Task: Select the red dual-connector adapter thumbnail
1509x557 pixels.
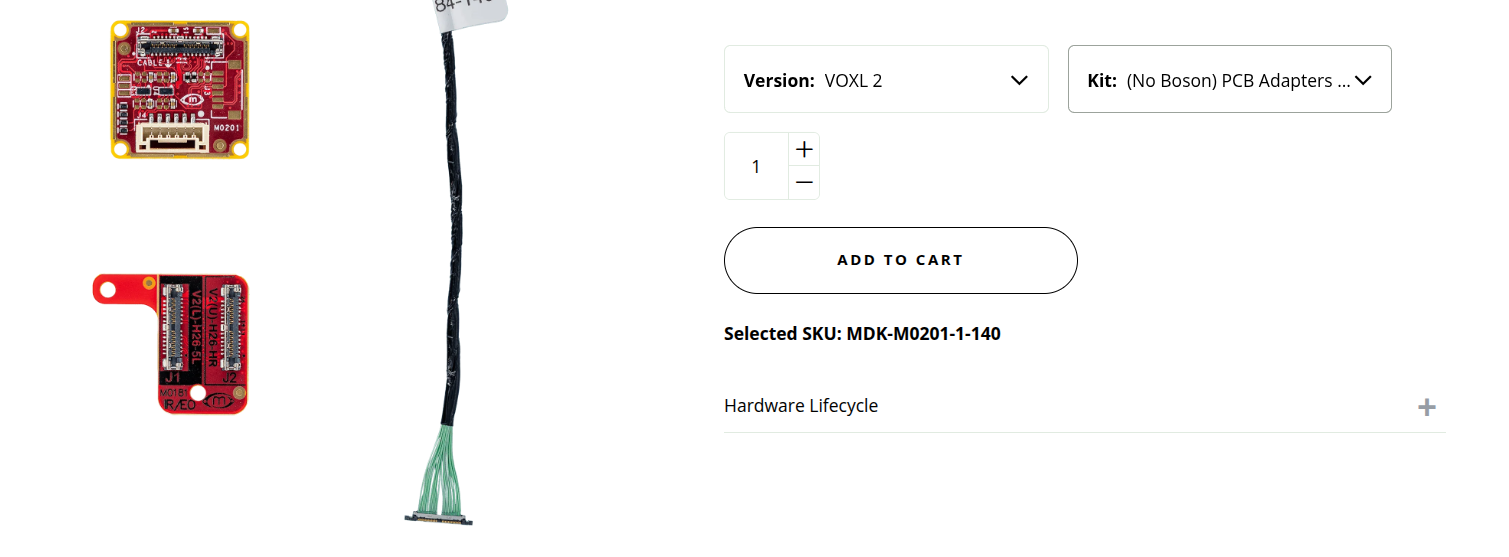Action: point(180,345)
